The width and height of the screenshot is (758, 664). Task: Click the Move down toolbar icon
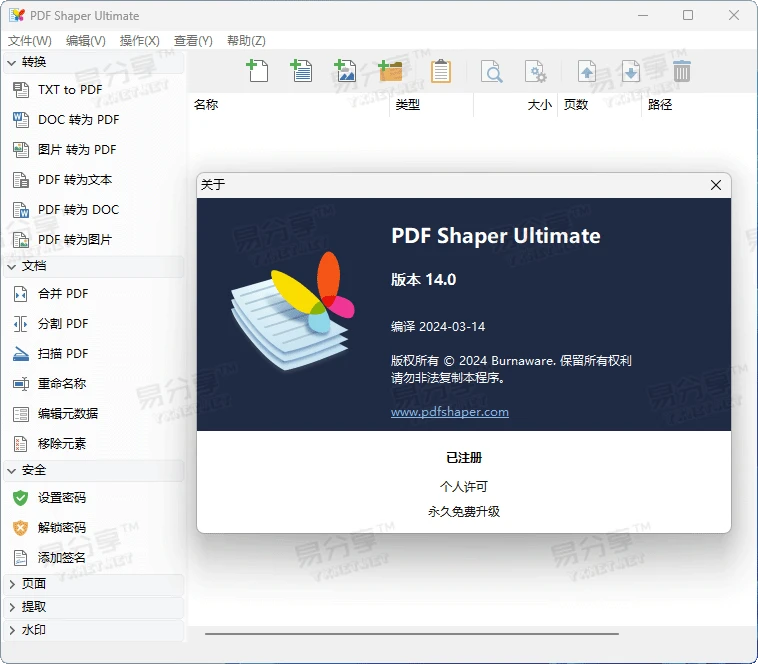click(631, 72)
